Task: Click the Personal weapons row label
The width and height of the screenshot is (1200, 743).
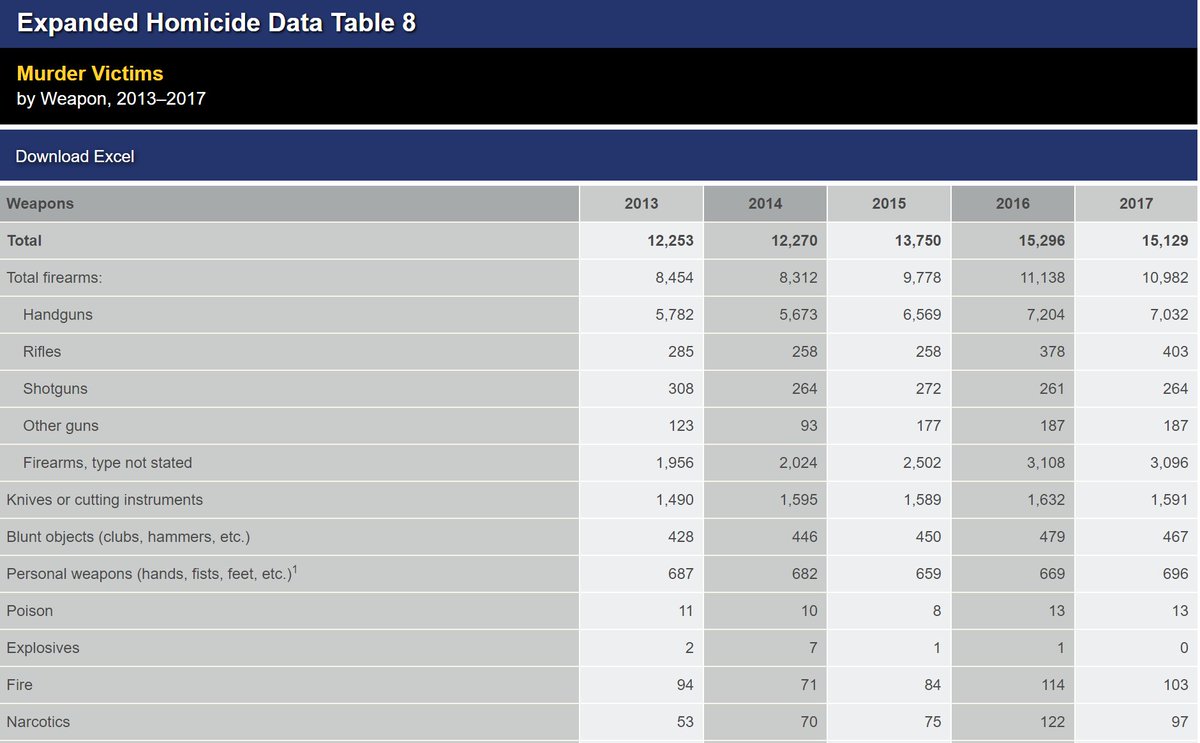Action: [150, 573]
